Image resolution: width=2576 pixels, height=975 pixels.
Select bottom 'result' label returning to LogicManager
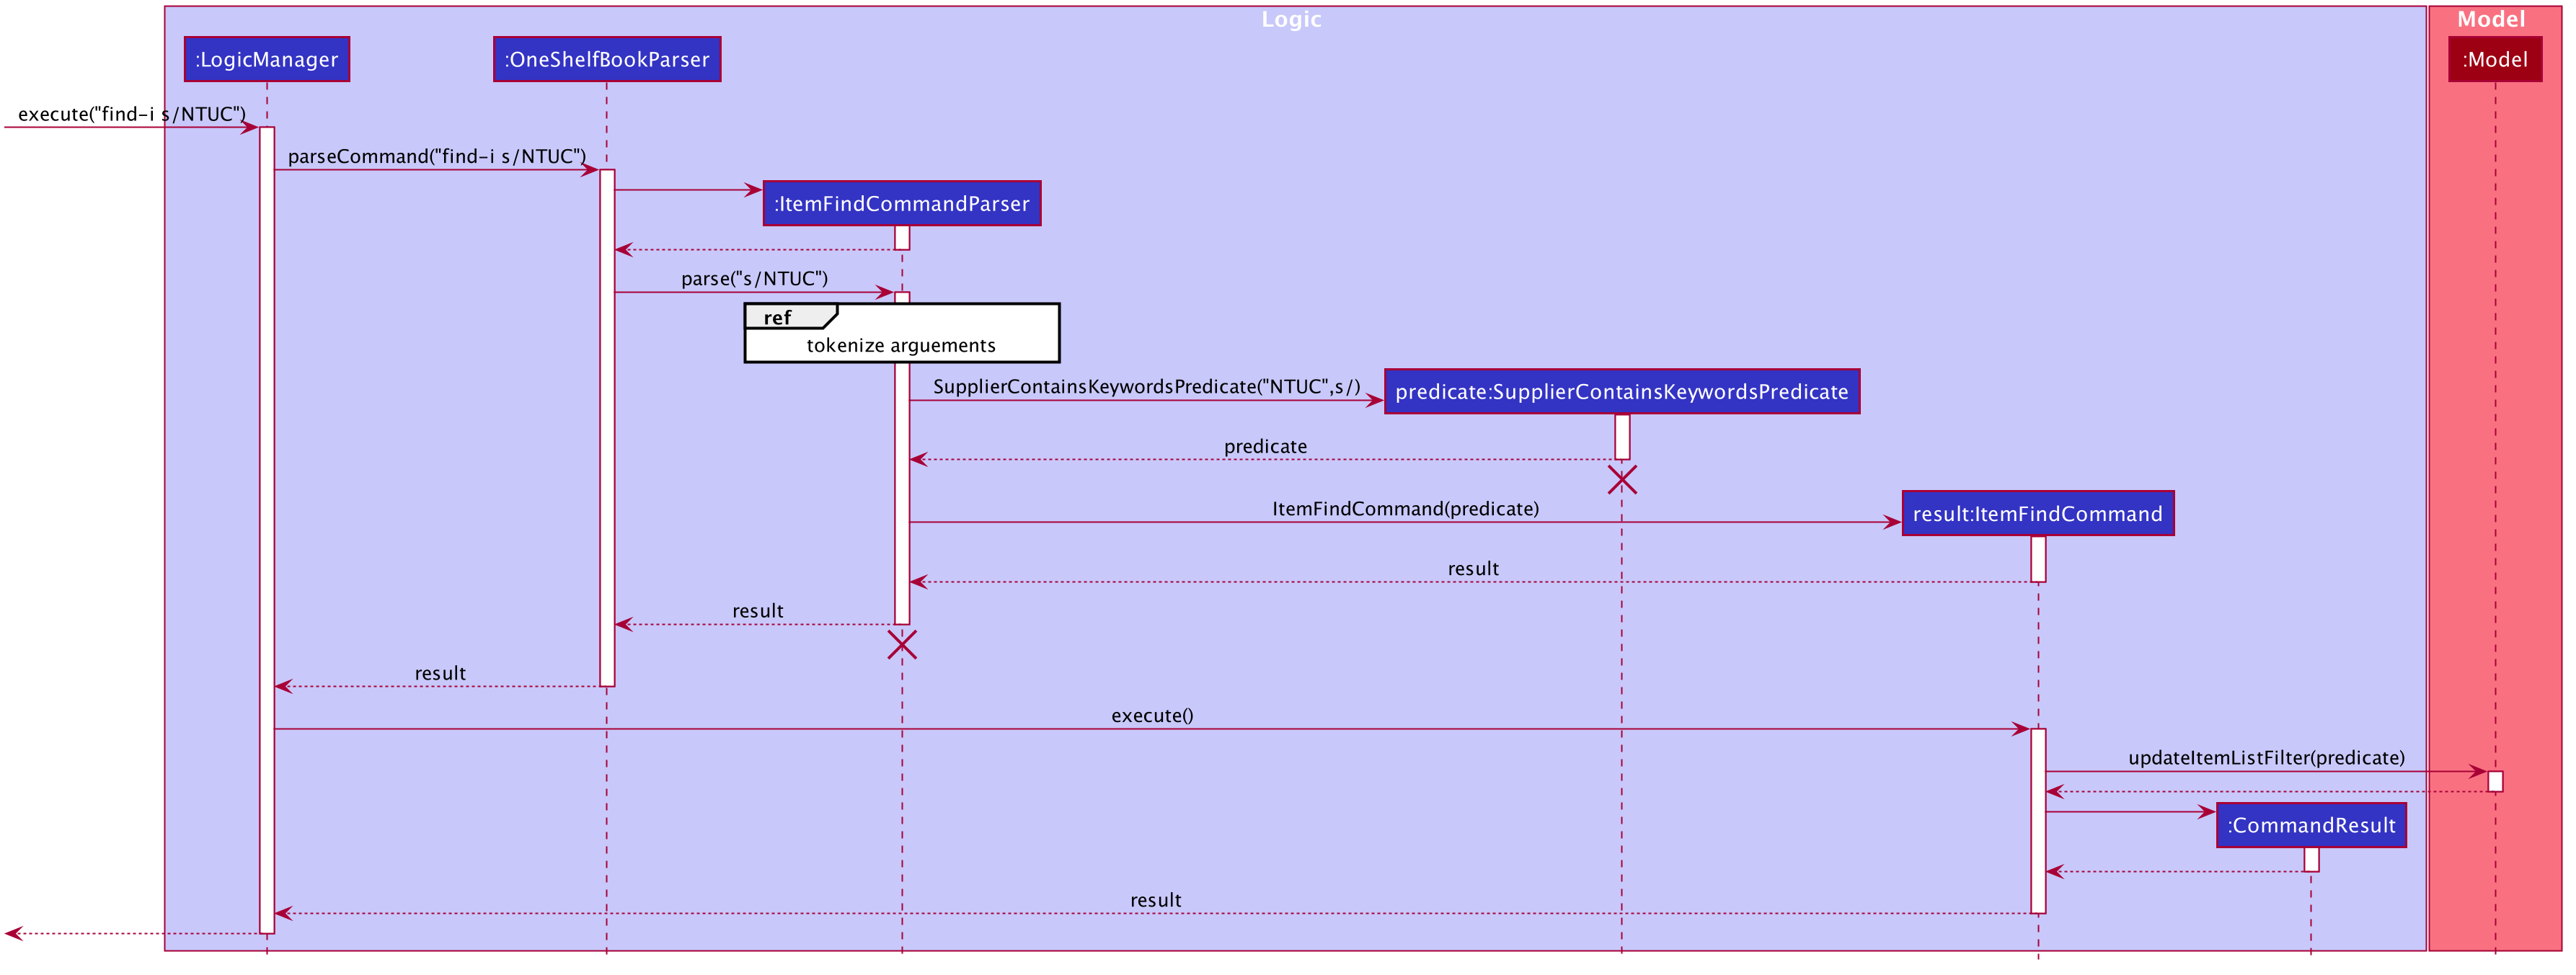(1155, 900)
